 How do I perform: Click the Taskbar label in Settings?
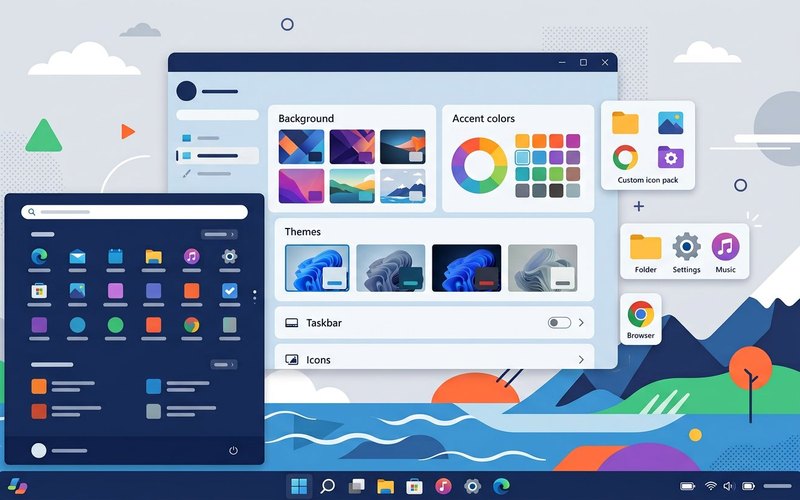tap(324, 322)
